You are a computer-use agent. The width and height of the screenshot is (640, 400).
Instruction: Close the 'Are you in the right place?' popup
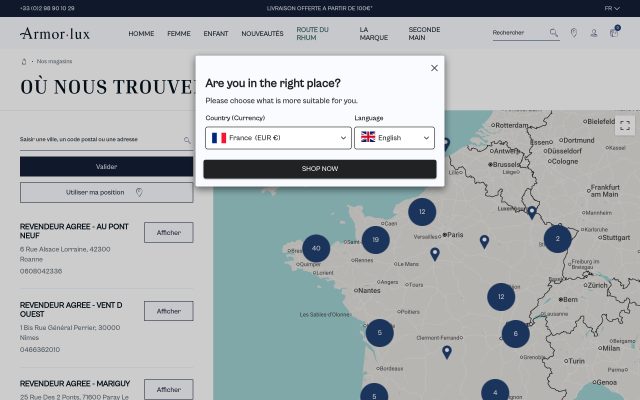[x=434, y=68]
